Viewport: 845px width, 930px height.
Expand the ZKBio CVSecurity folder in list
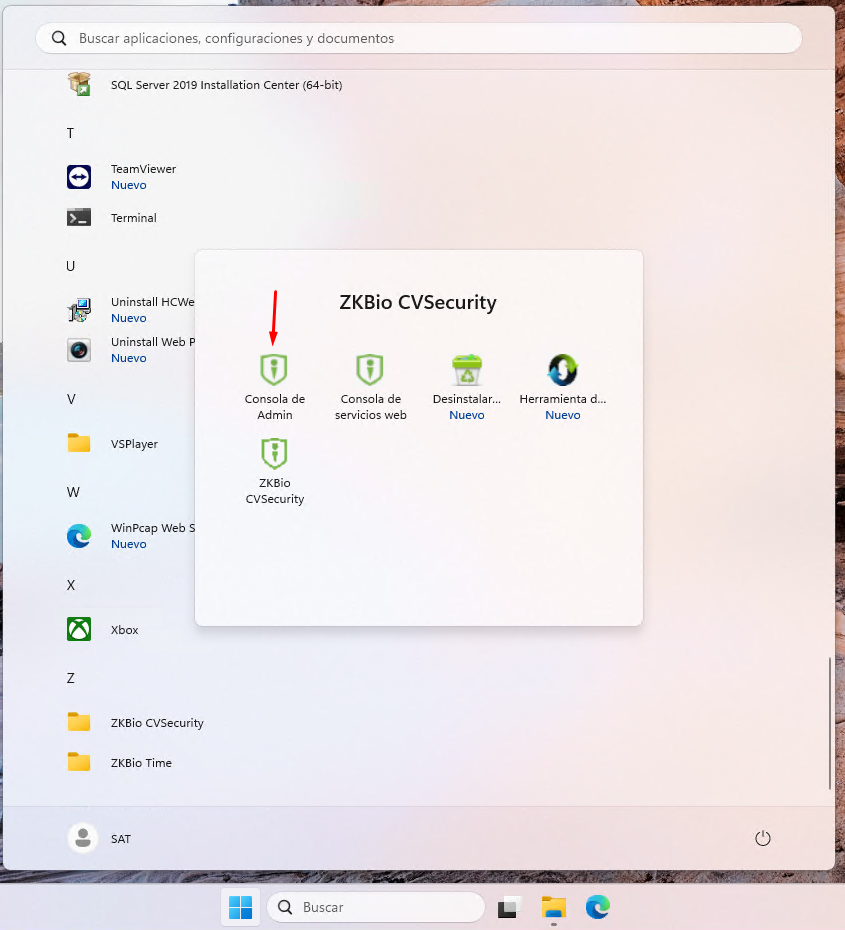[79, 722]
